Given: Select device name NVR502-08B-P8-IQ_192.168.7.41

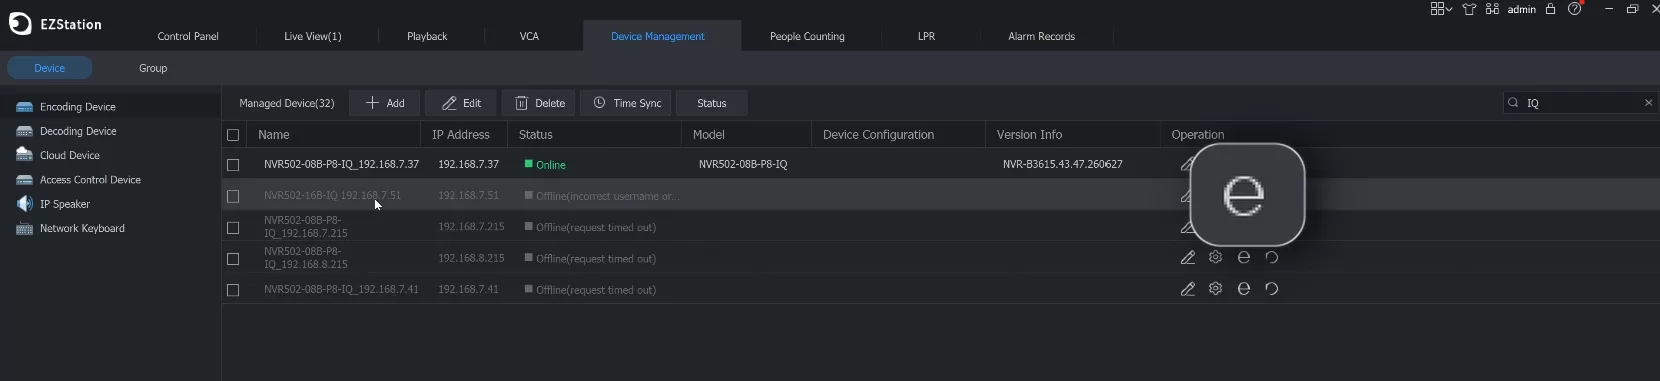Looking at the screenshot, I should pyautogui.click(x=341, y=289).
